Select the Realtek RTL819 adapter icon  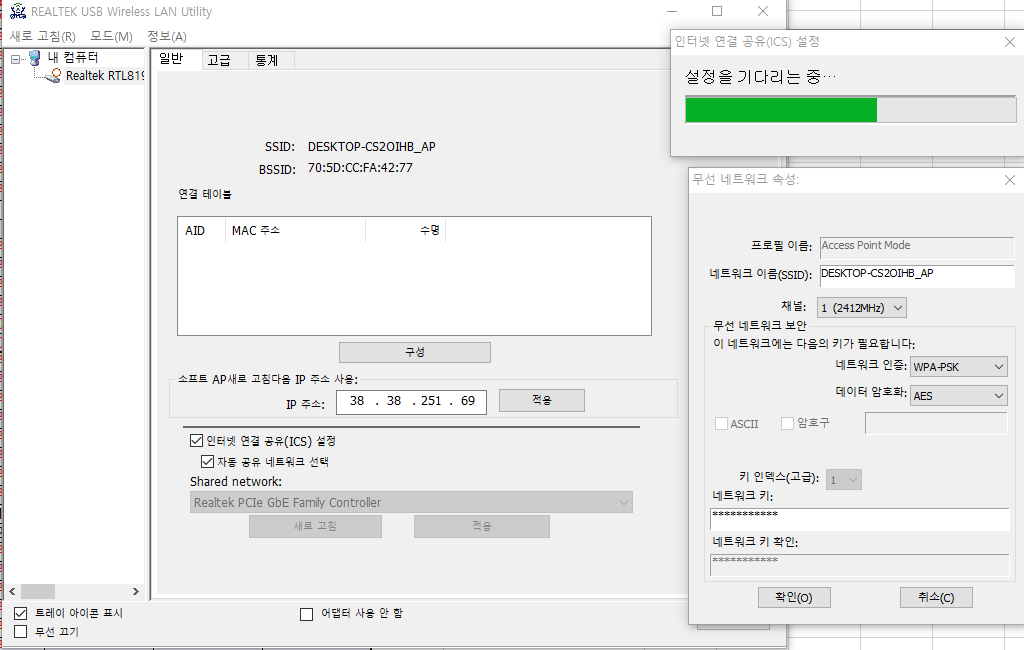point(53,76)
